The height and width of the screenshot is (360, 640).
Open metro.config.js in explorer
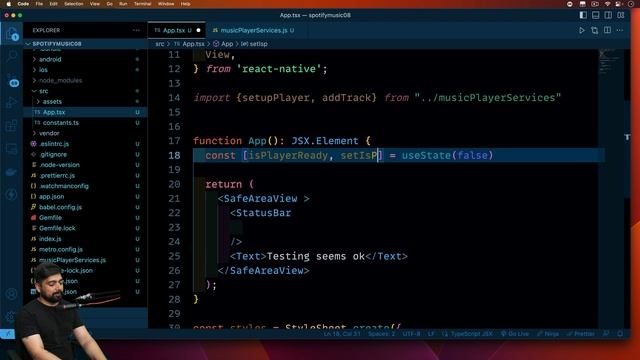[85, 249]
